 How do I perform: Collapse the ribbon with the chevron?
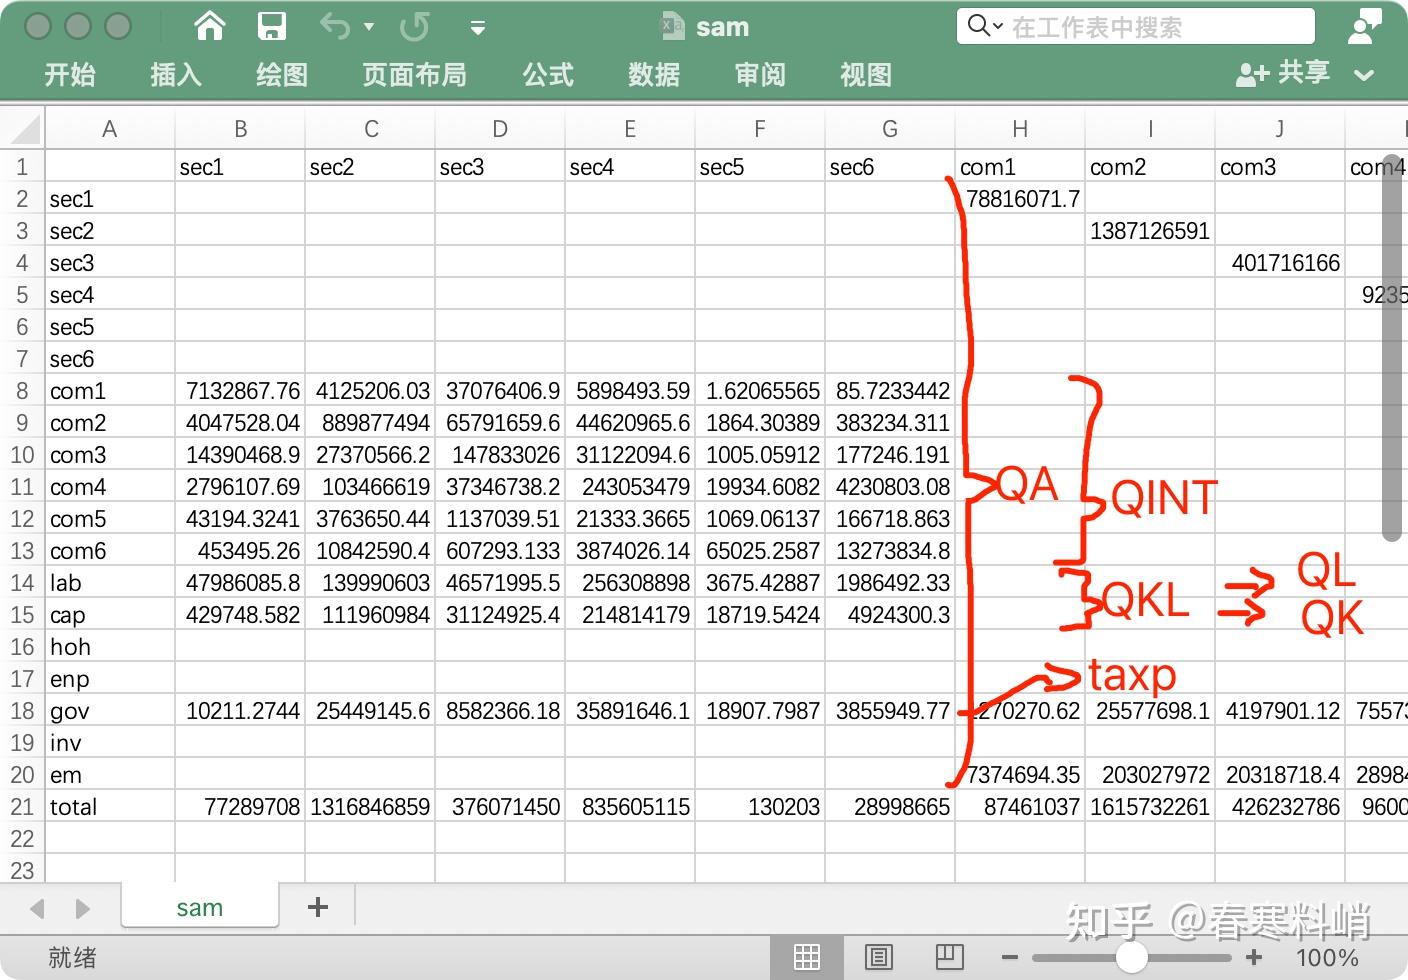click(x=1364, y=74)
